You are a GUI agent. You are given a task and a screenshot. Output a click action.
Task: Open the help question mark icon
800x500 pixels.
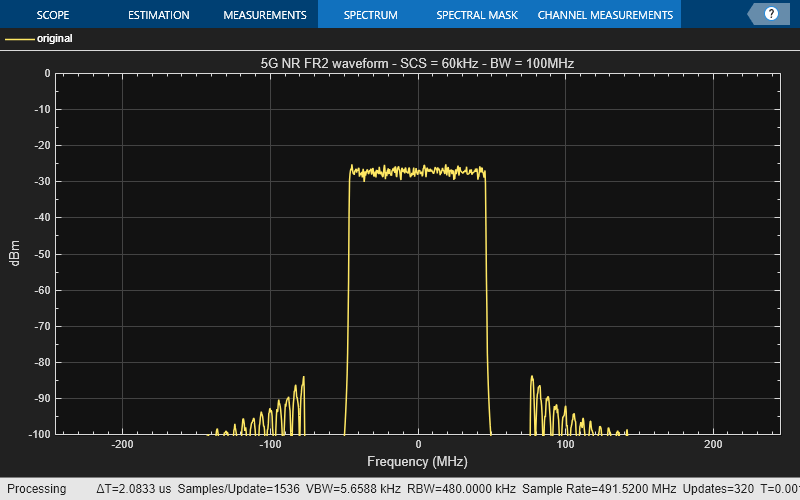[771, 15]
